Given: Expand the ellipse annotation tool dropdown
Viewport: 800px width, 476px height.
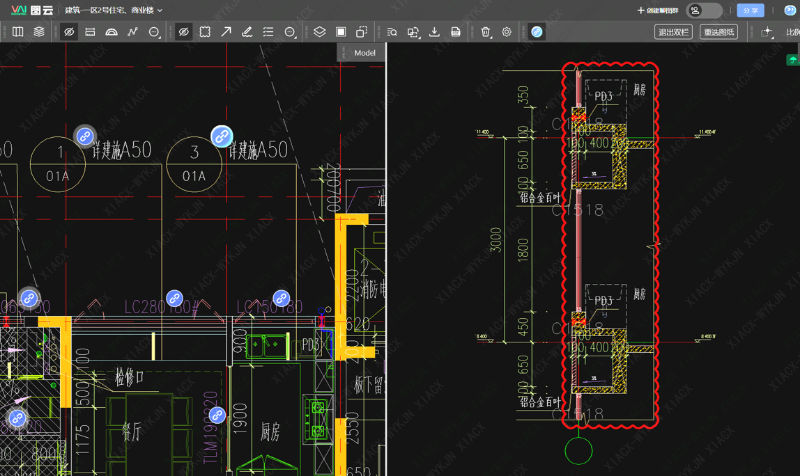Looking at the screenshot, I should click(290, 32).
